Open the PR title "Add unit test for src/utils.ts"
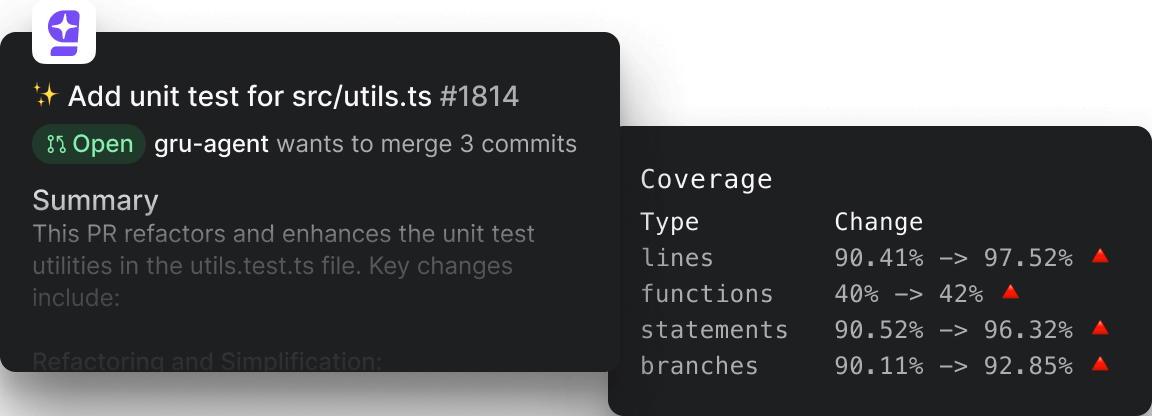Viewport: 1152px width, 416px height. (249, 96)
